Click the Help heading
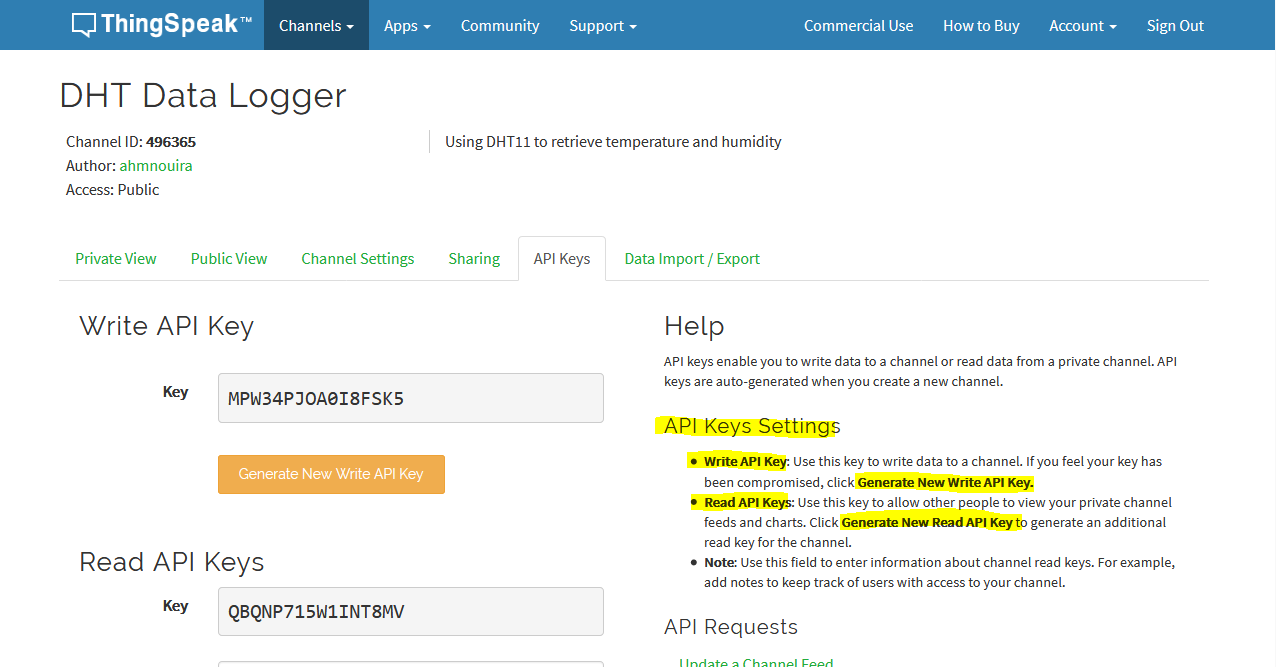The width and height of the screenshot is (1276, 667). coord(694,326)
